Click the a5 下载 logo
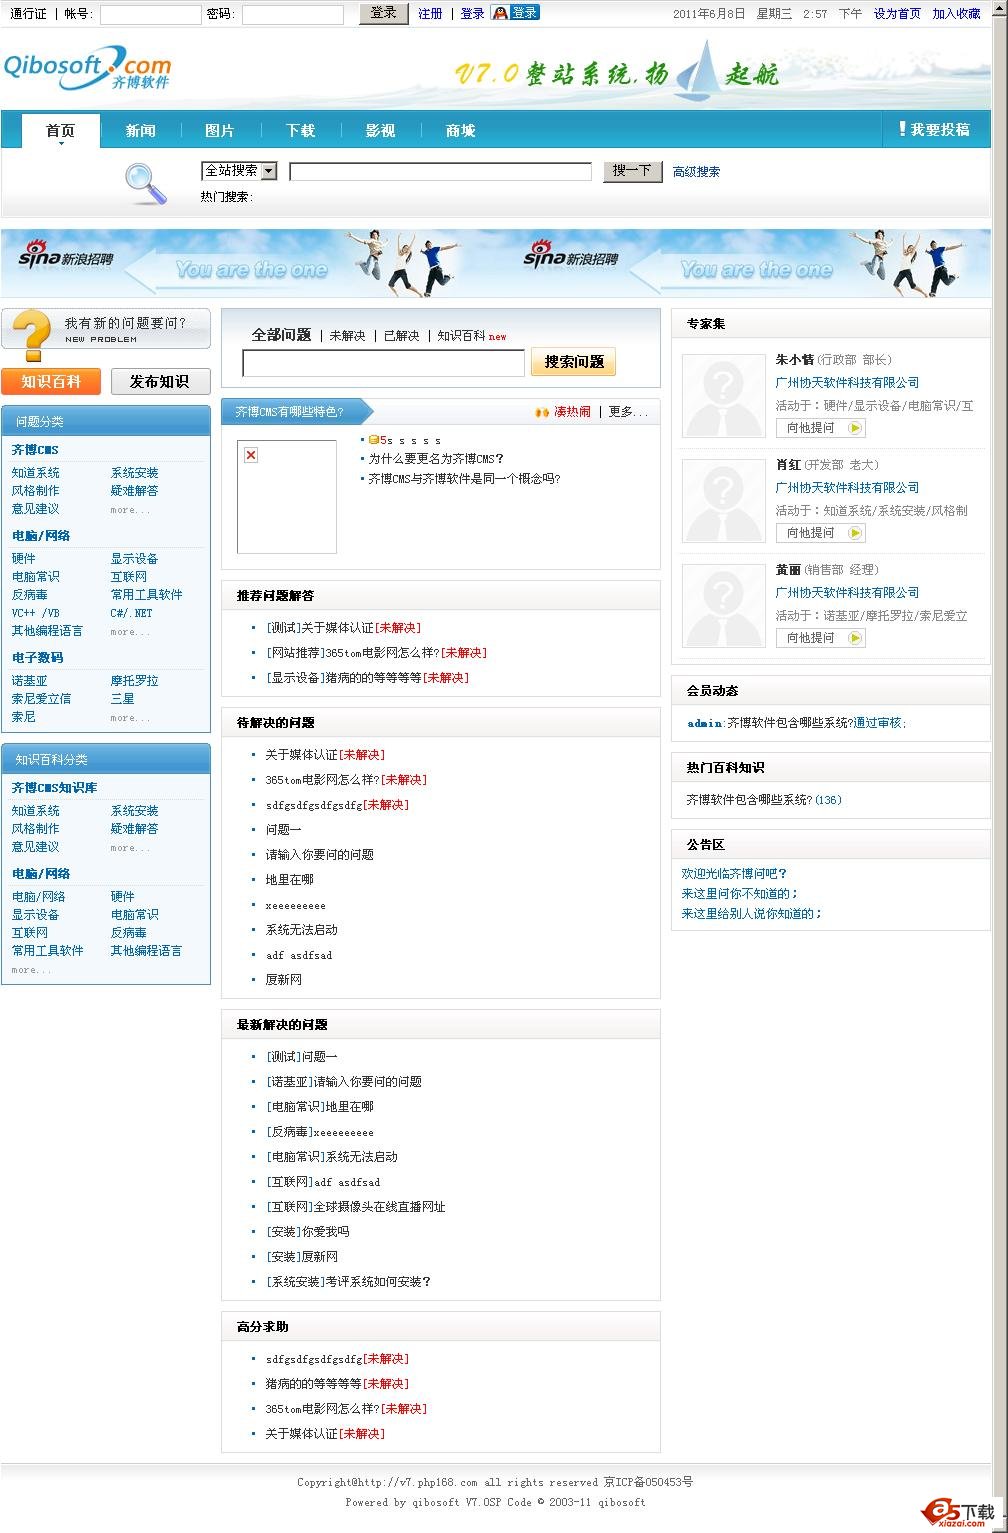The height and width of the screenshot is (1533, 1008). 960,1512
